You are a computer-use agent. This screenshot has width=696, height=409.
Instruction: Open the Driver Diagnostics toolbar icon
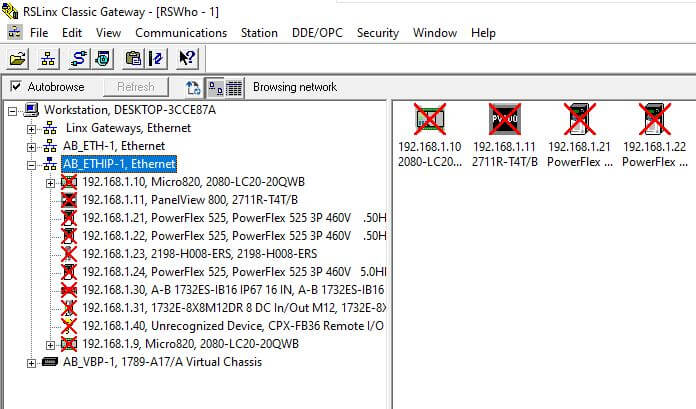(103, 59)
